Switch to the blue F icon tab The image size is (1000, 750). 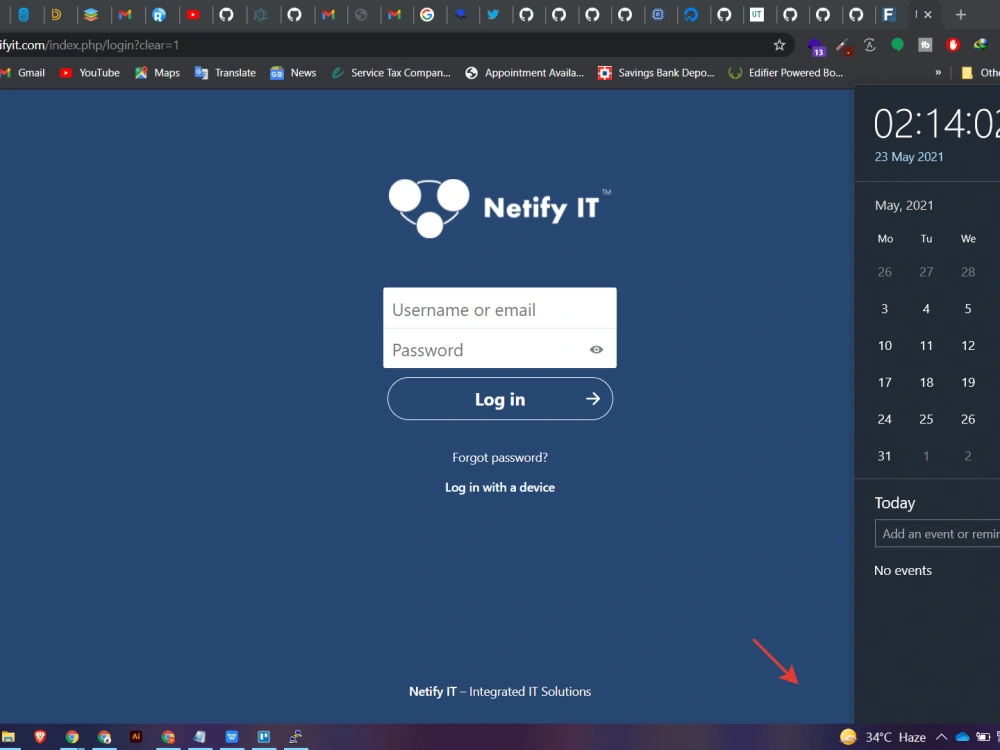tap(888, 15)
